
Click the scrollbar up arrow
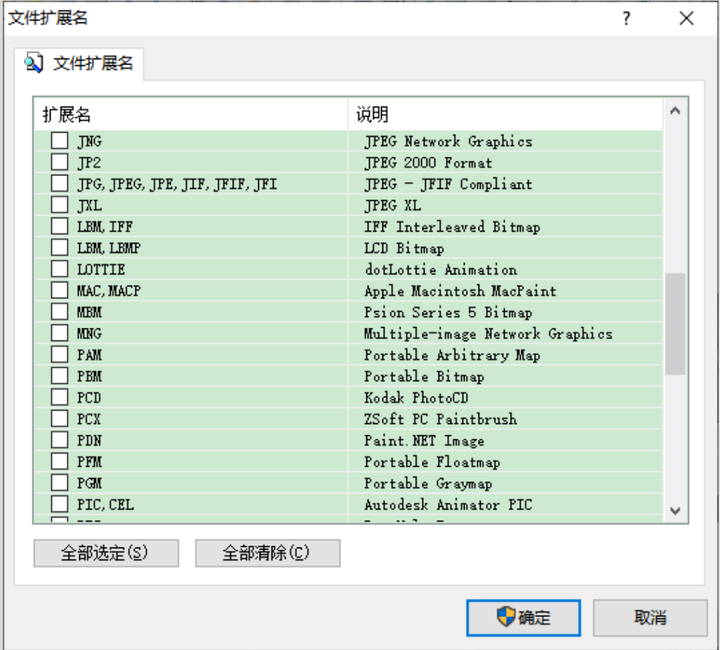pyautogui.click(x=675, y=111)
